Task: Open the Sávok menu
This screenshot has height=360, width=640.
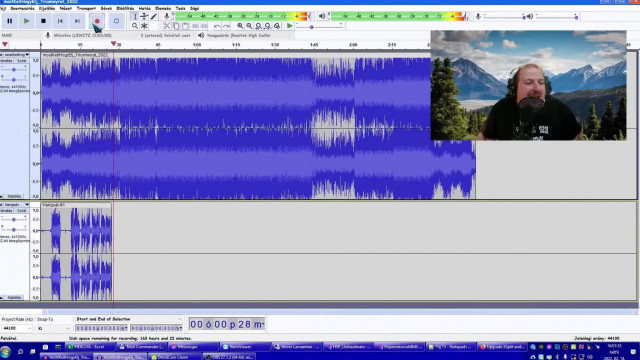Action: point(106,8)
